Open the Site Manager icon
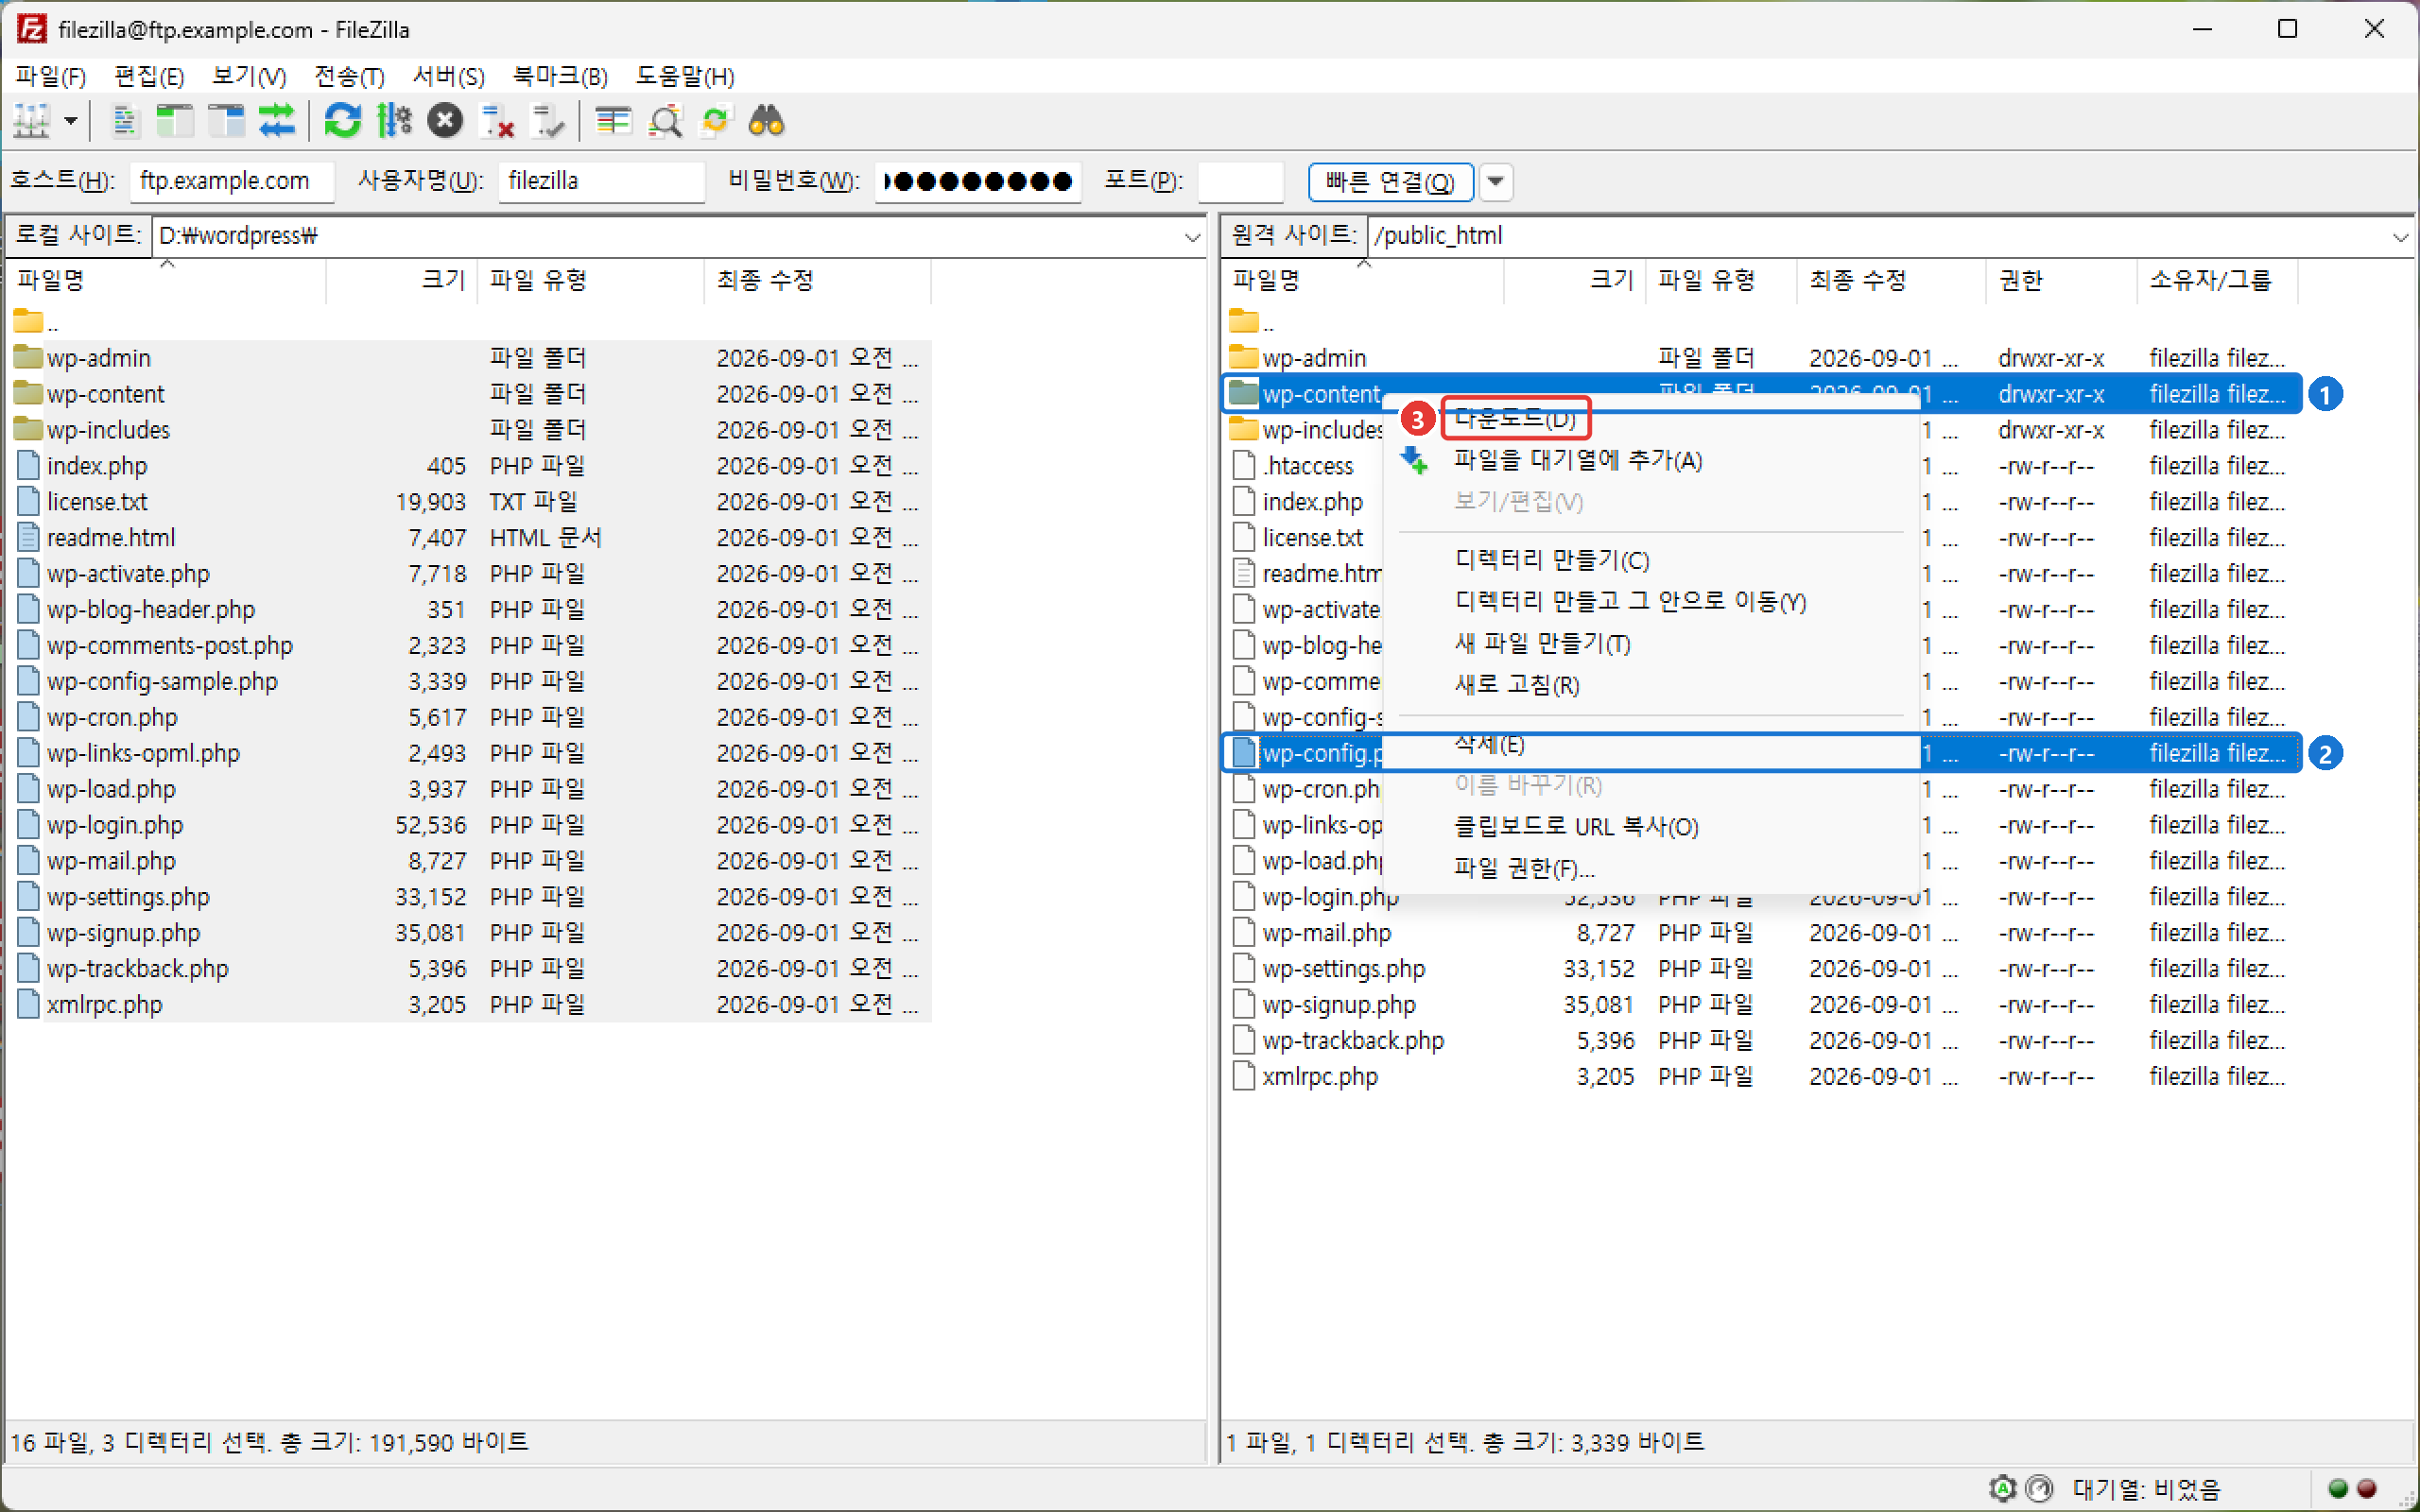This screenshot has height=1512, width=2420. [31, 121]
